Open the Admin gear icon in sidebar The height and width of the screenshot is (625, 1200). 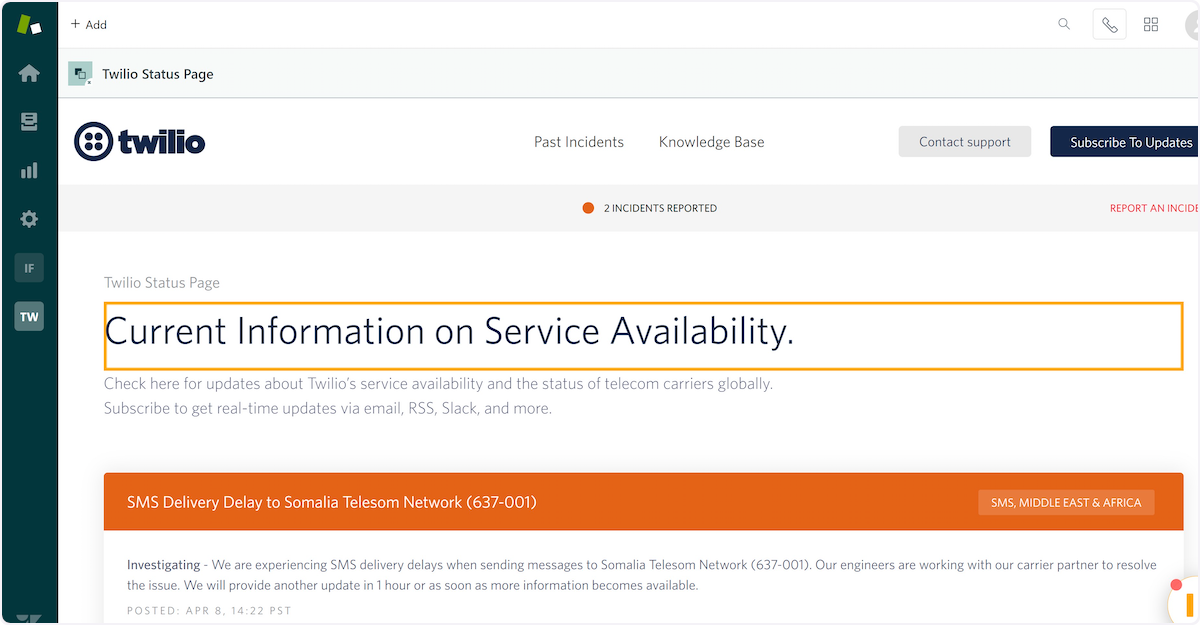coord(29,219)
